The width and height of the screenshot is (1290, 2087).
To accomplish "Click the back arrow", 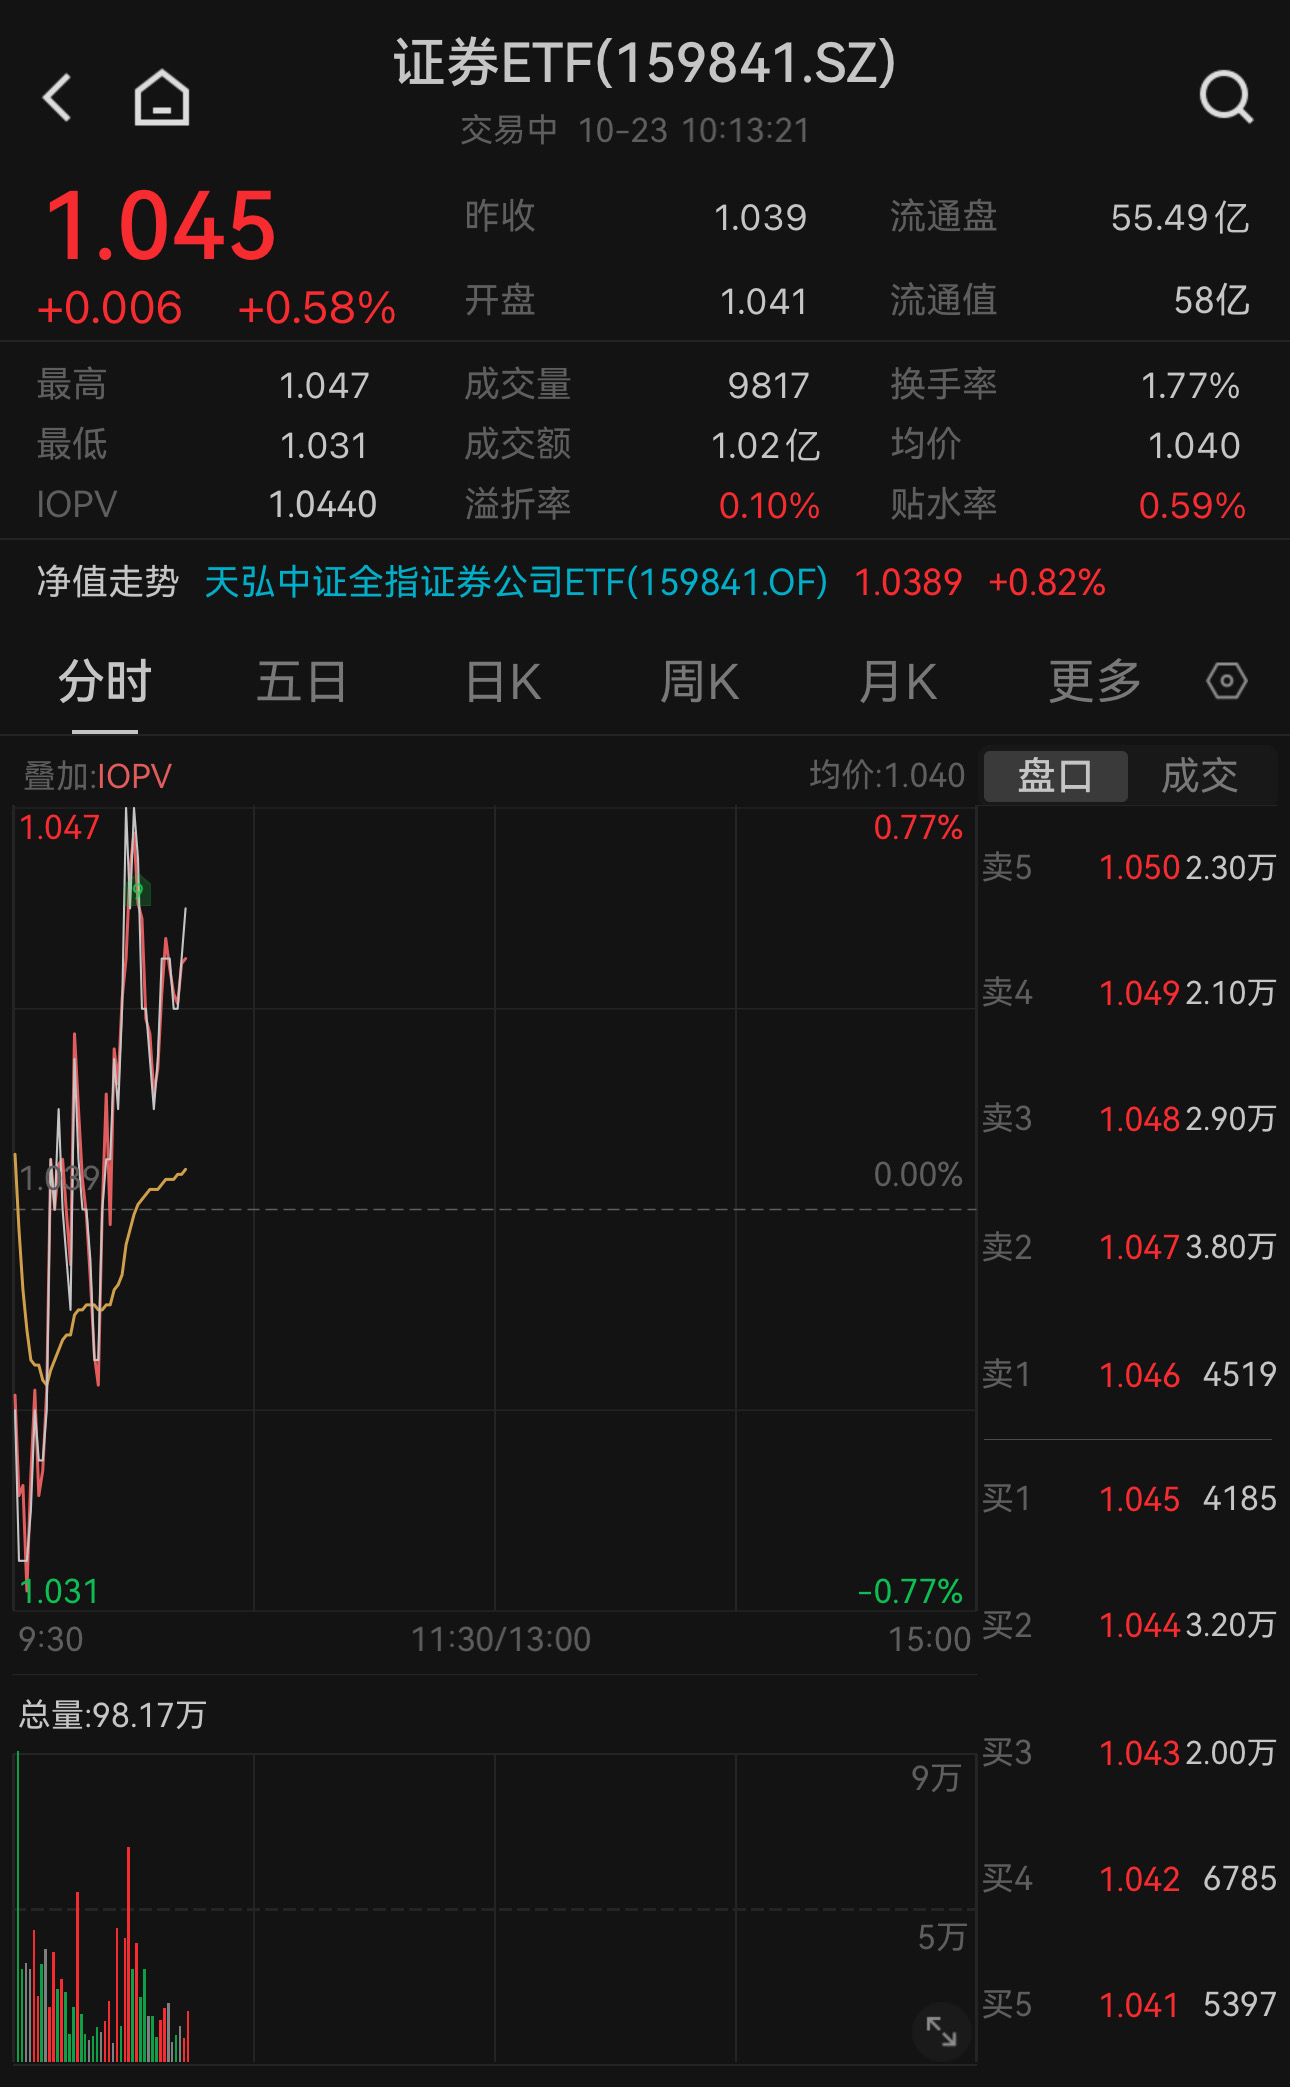I will point(57,97).
